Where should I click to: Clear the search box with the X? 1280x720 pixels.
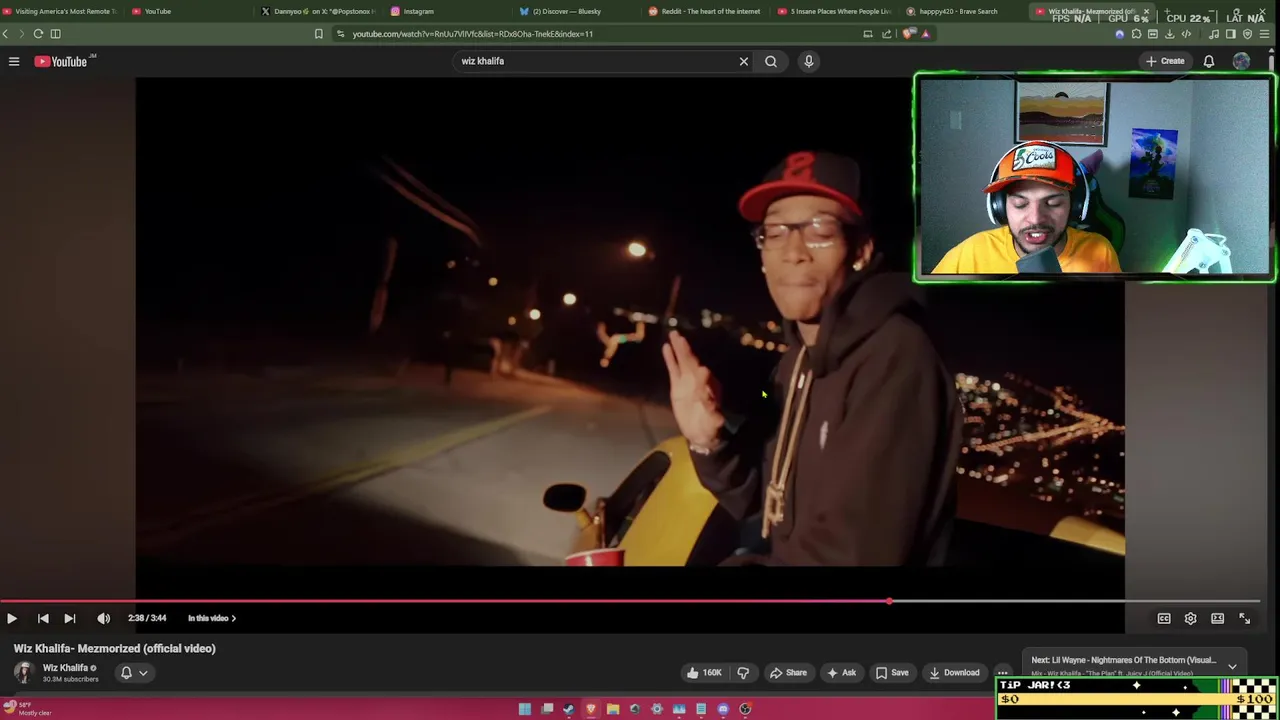coord(744,61)
